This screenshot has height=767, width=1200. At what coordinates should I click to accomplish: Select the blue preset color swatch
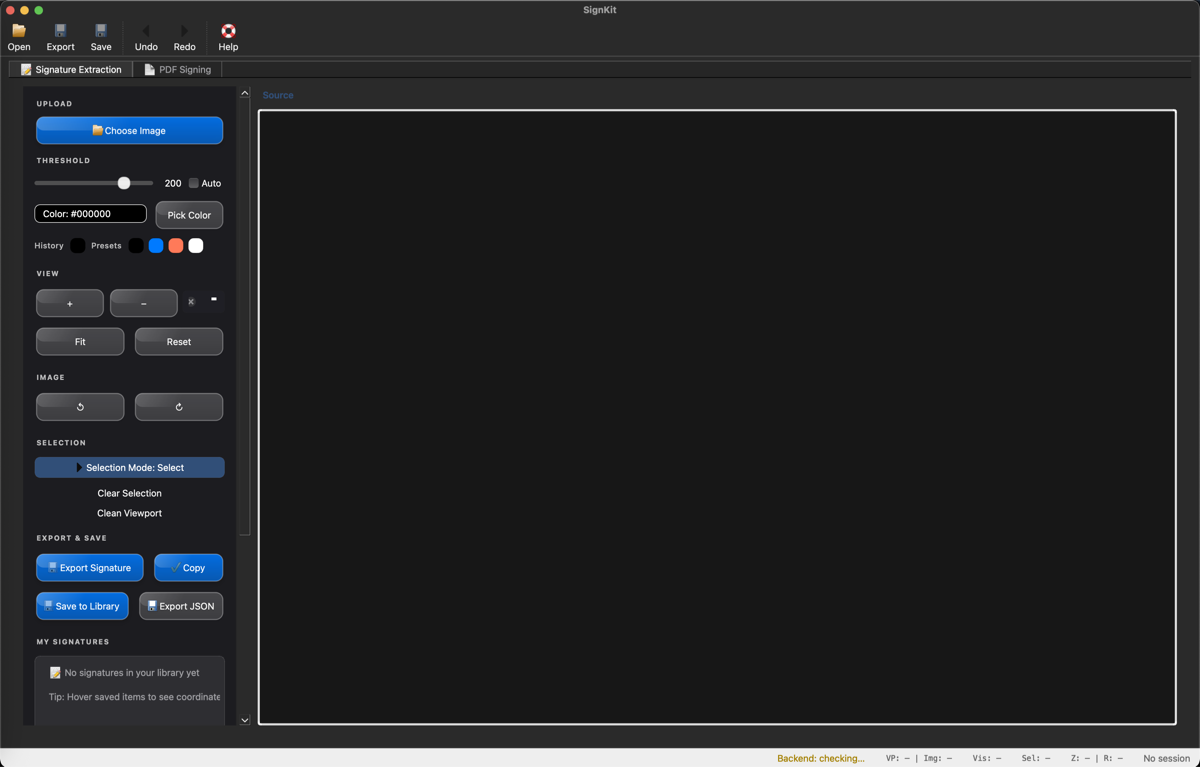(156, 246)
